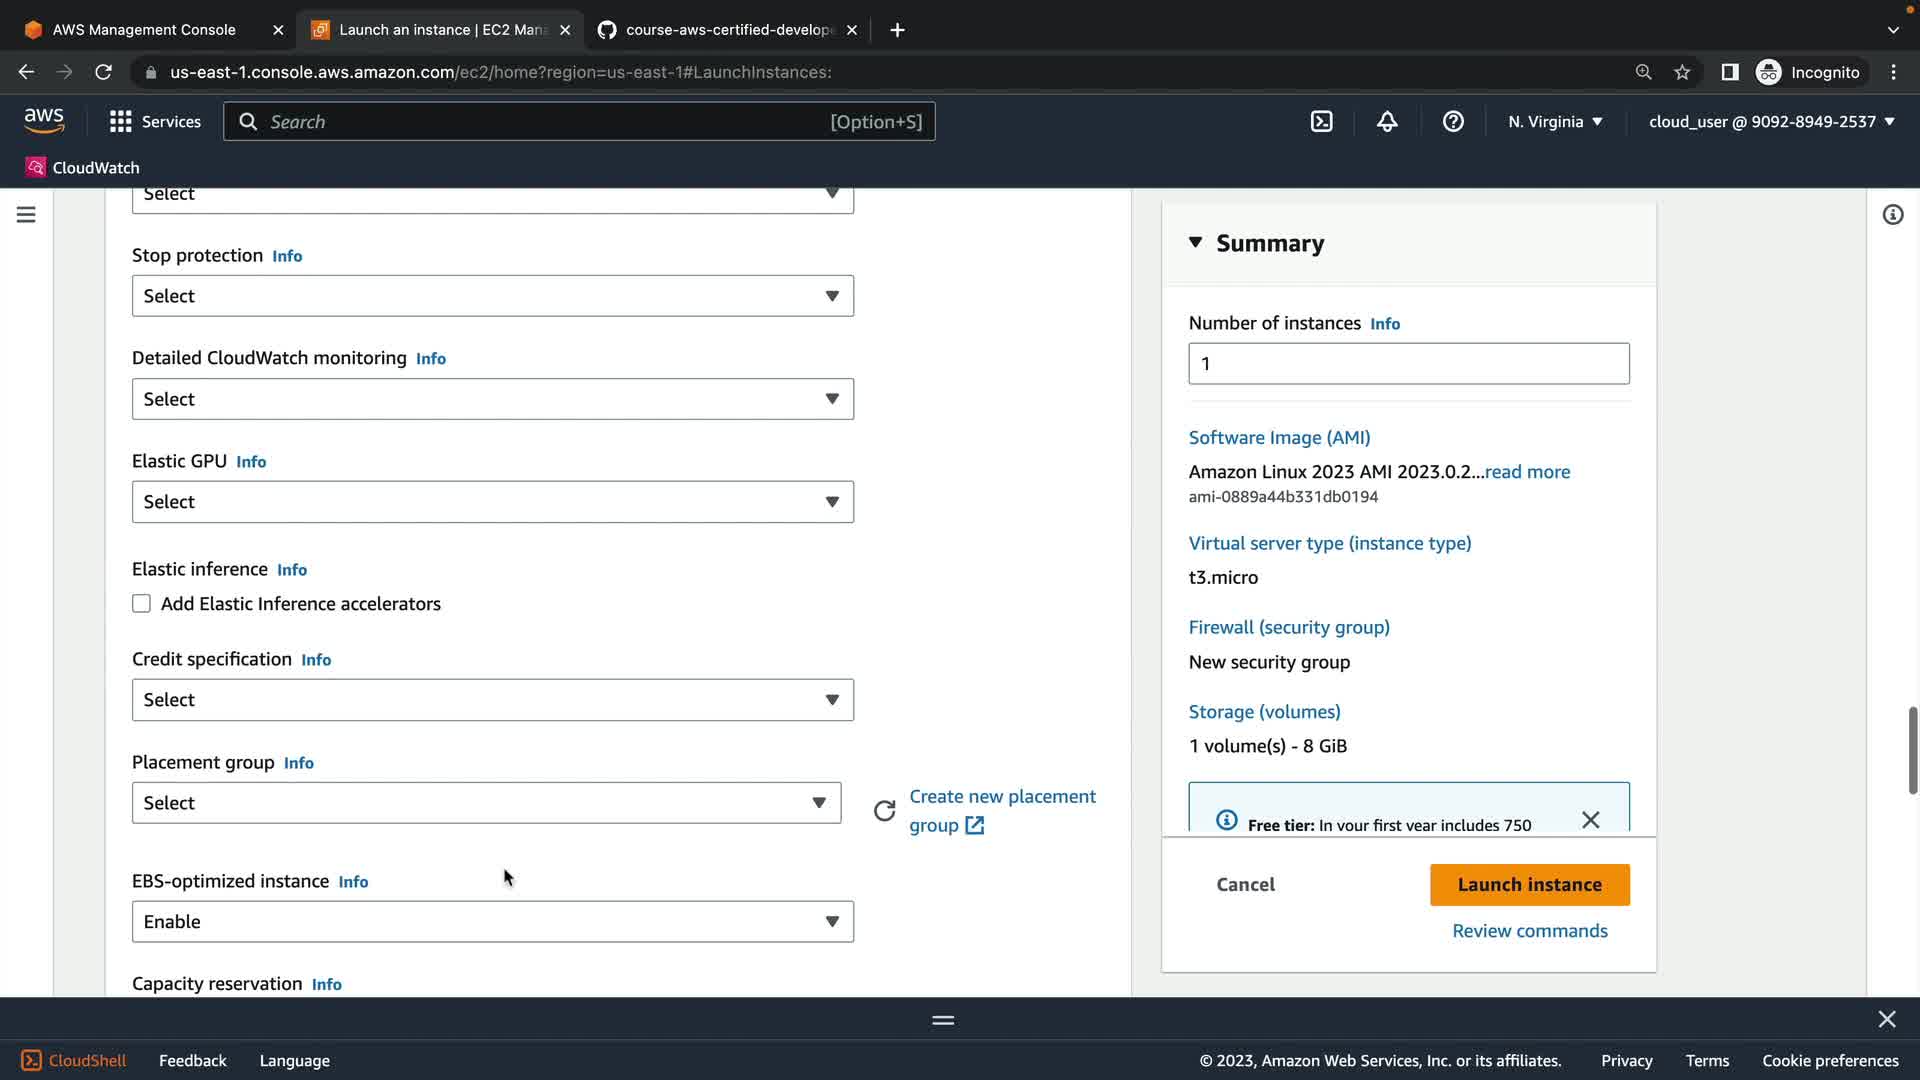Open the CloudWatch favorite shortcut
The height and width of the screenshot is (1080, 1920).
point(83,168)
